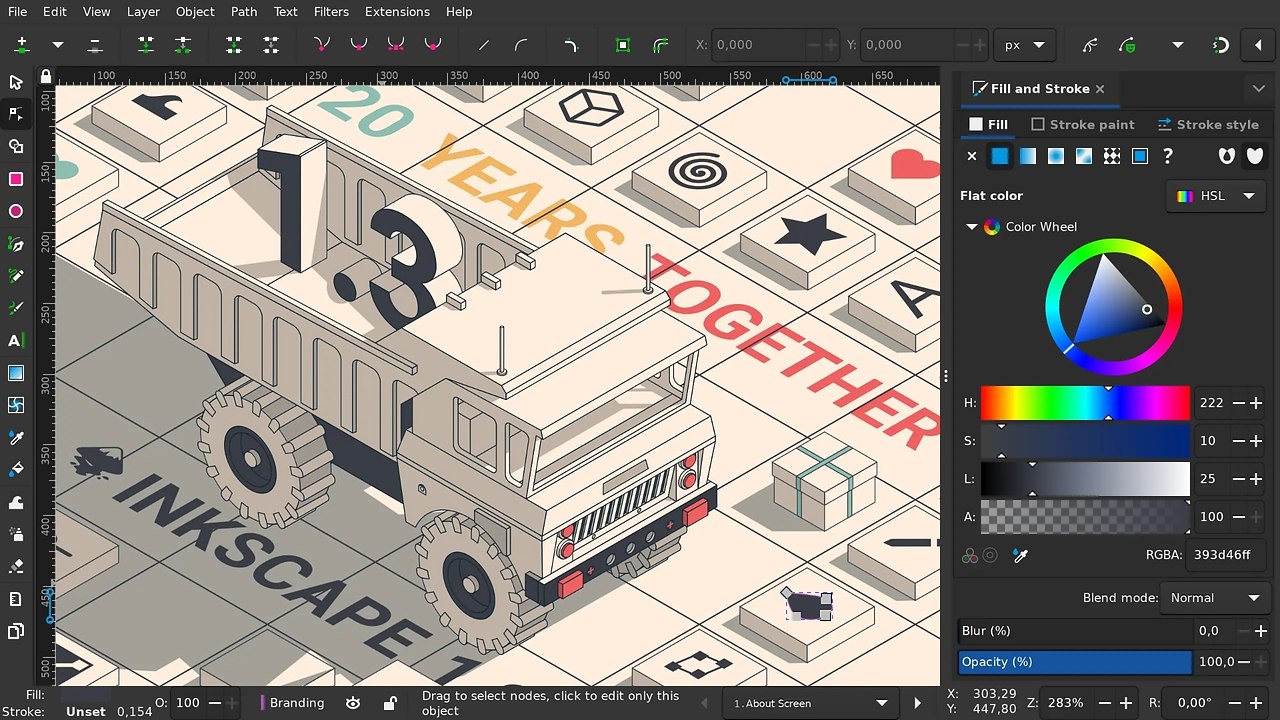
Task: Make selected nodes symmetric
Action: pyautogui.click(x=395, y=45)
